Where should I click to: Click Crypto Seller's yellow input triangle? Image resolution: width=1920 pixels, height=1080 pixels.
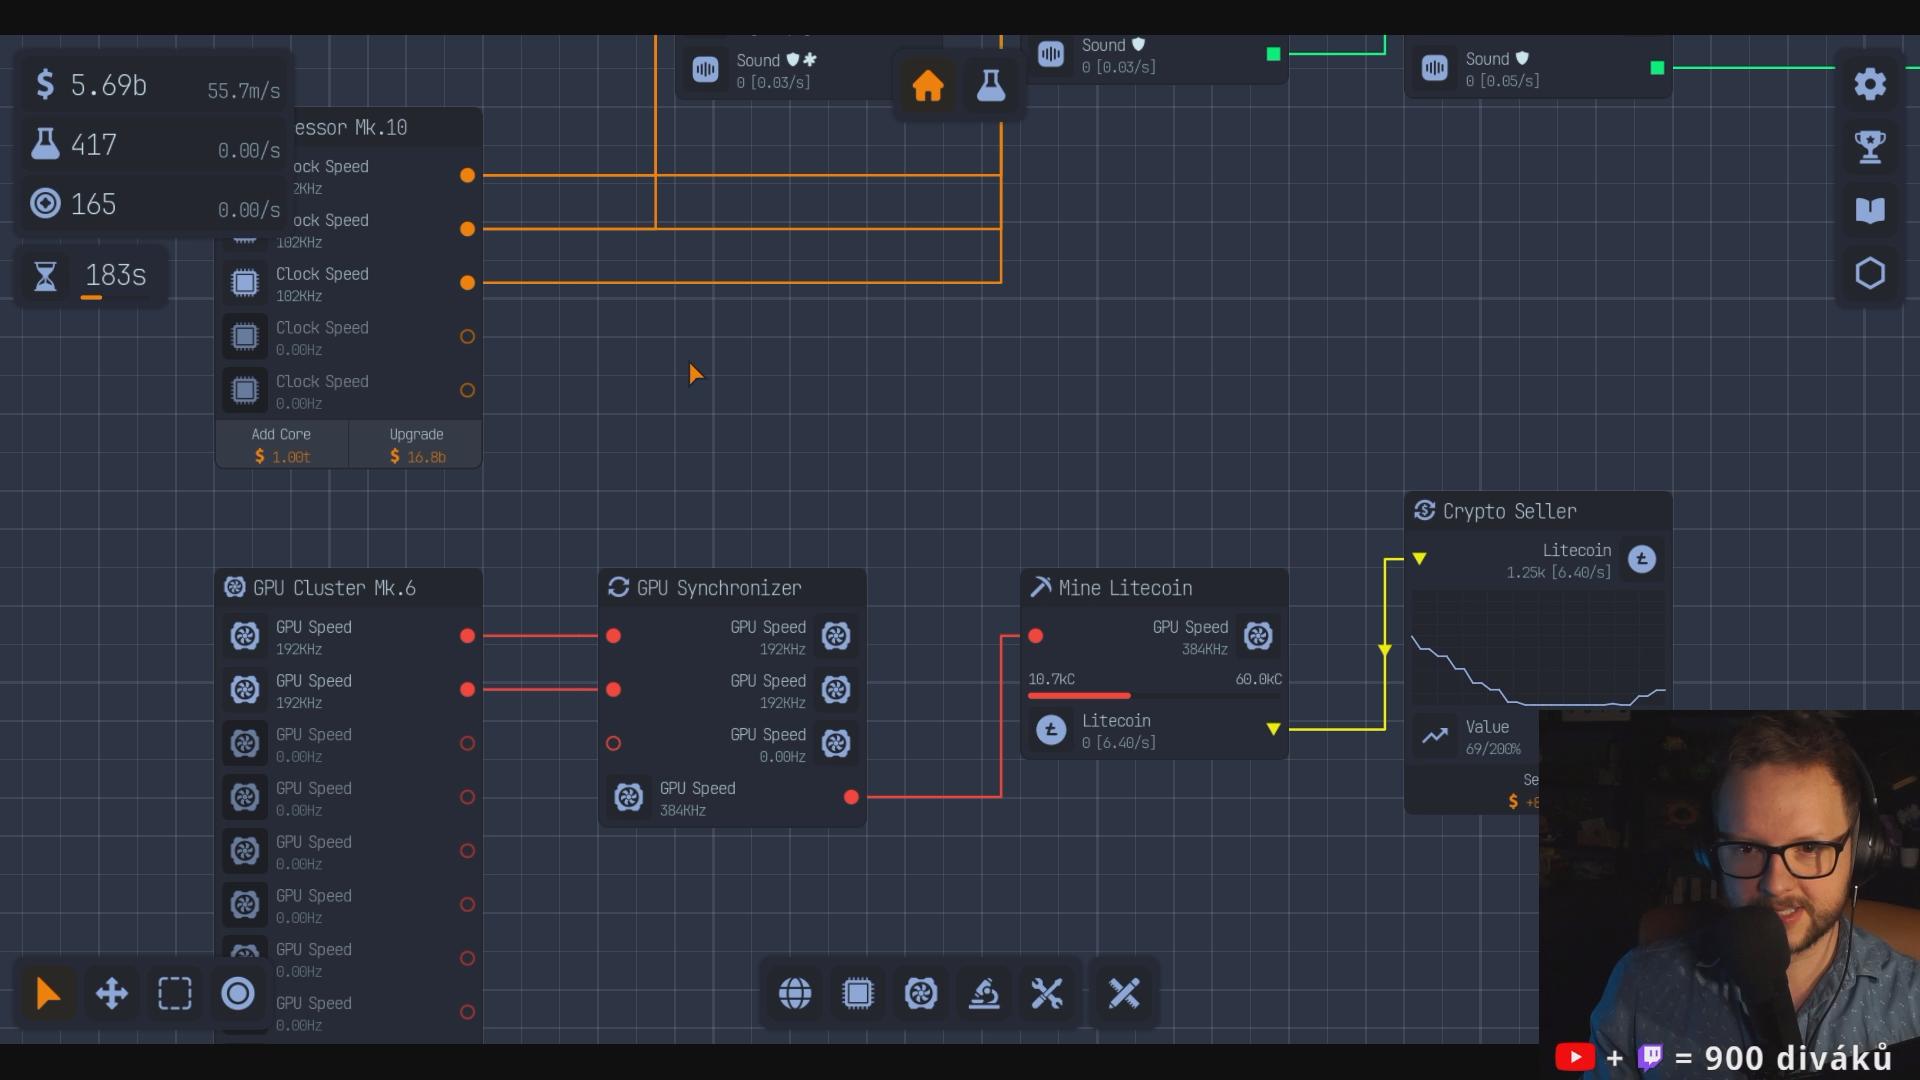(x=1419, y=558)
